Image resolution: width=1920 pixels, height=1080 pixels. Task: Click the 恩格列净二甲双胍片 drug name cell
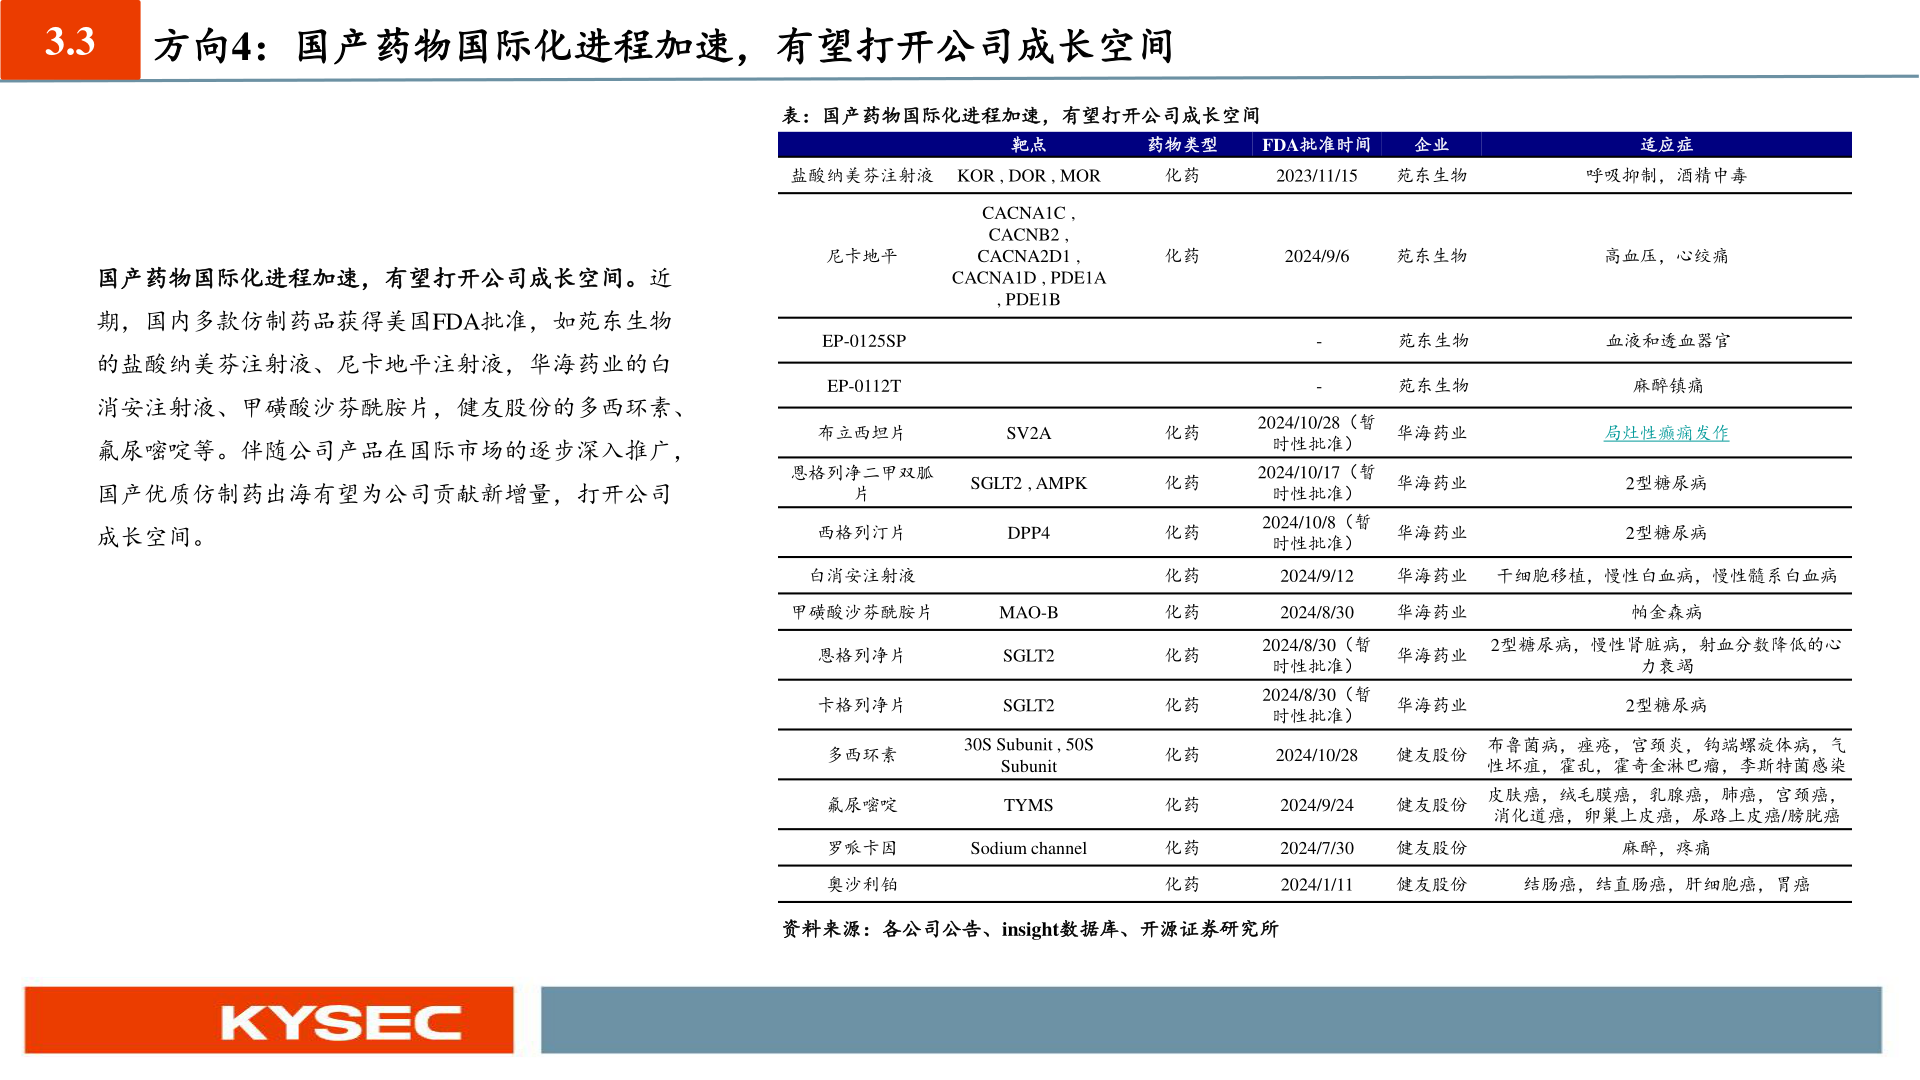[862, 483]
